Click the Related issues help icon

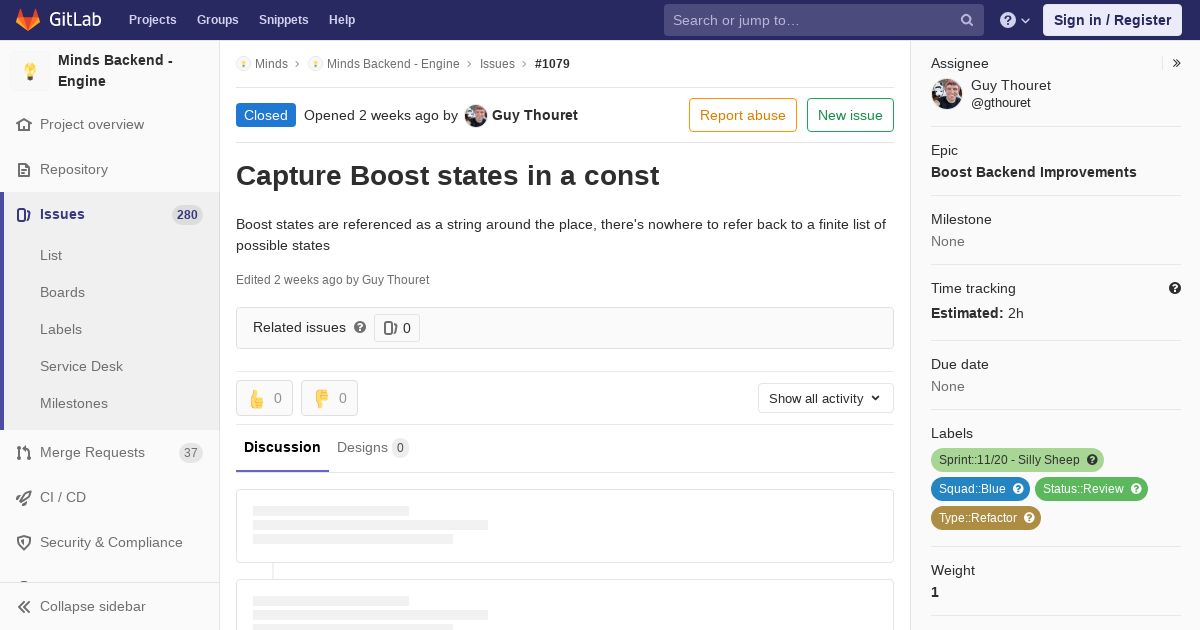pyautogui.click(x=360, y=327)
